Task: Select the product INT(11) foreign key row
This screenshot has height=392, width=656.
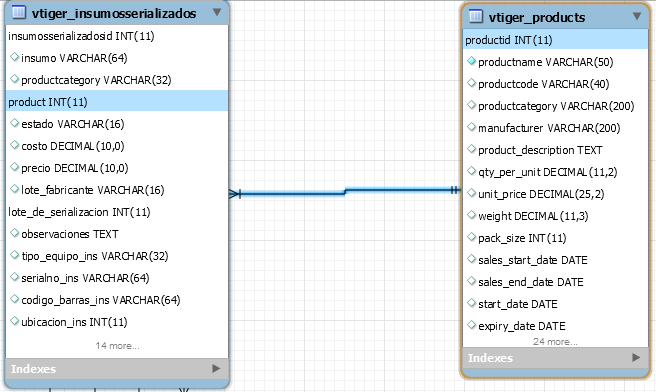Action: click(x=117, y=102)
